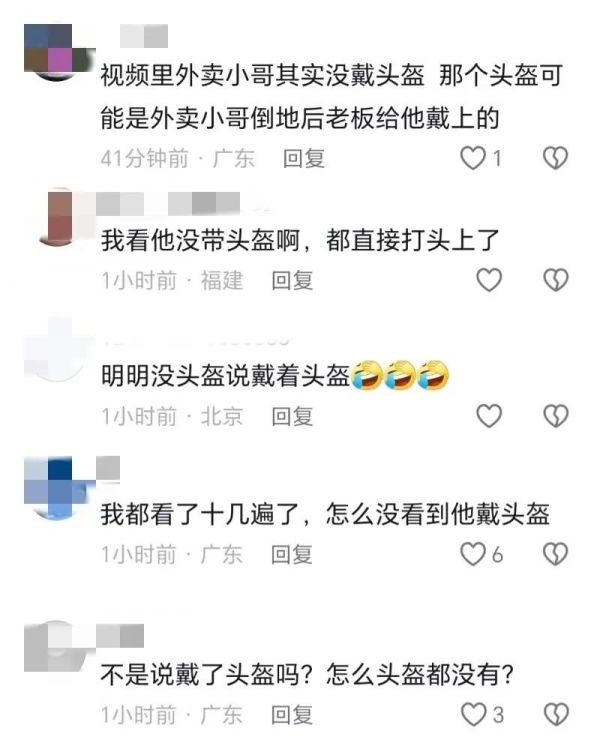600x752 pixels.
Task: Open the blue pixelated avatar profile
Action: point(58,488)
